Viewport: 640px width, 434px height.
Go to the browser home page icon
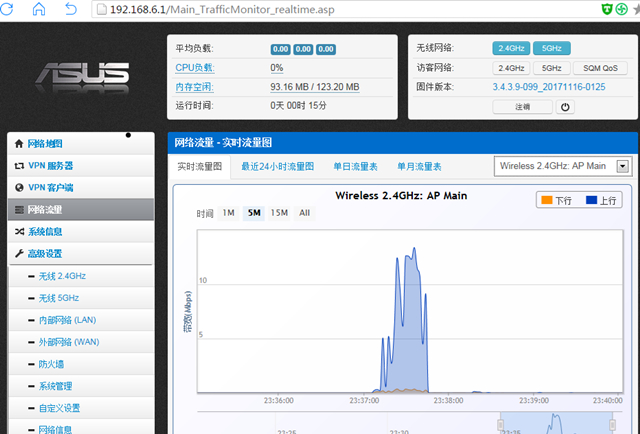pyautogui.click(x=39, y=9)
